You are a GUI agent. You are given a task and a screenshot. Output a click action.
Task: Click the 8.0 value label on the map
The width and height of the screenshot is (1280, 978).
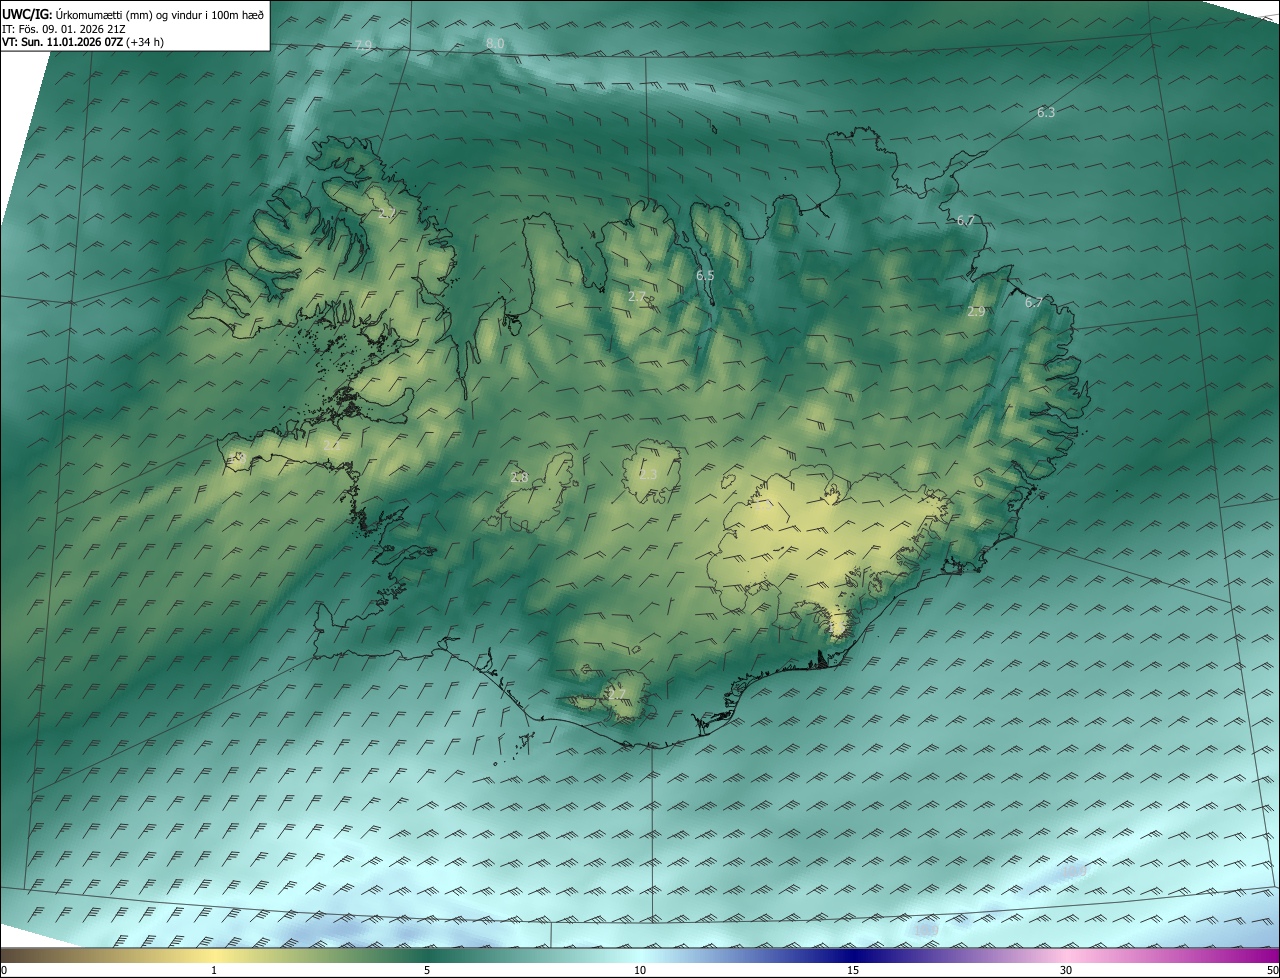(495, 44)
